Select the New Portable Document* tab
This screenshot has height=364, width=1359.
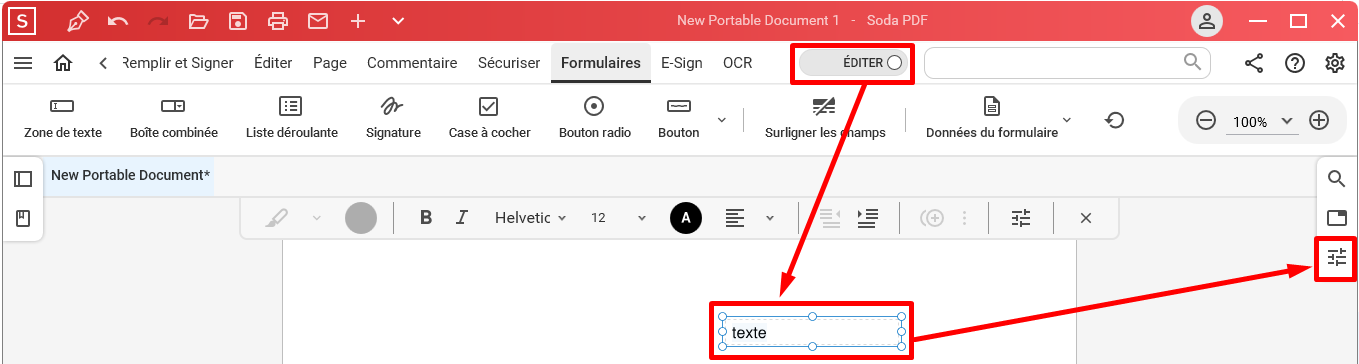click(x=130, y=175)
